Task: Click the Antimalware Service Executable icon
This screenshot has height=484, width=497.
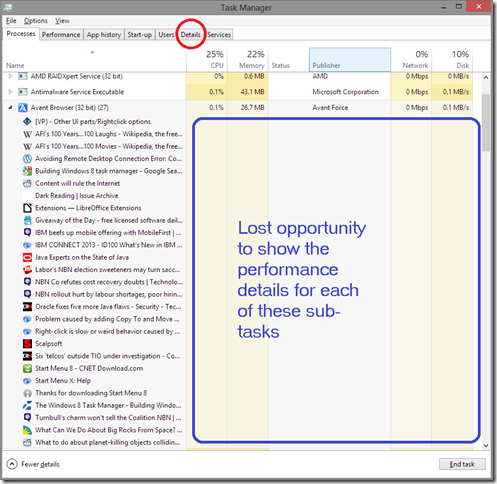Action: click(23, 92)
